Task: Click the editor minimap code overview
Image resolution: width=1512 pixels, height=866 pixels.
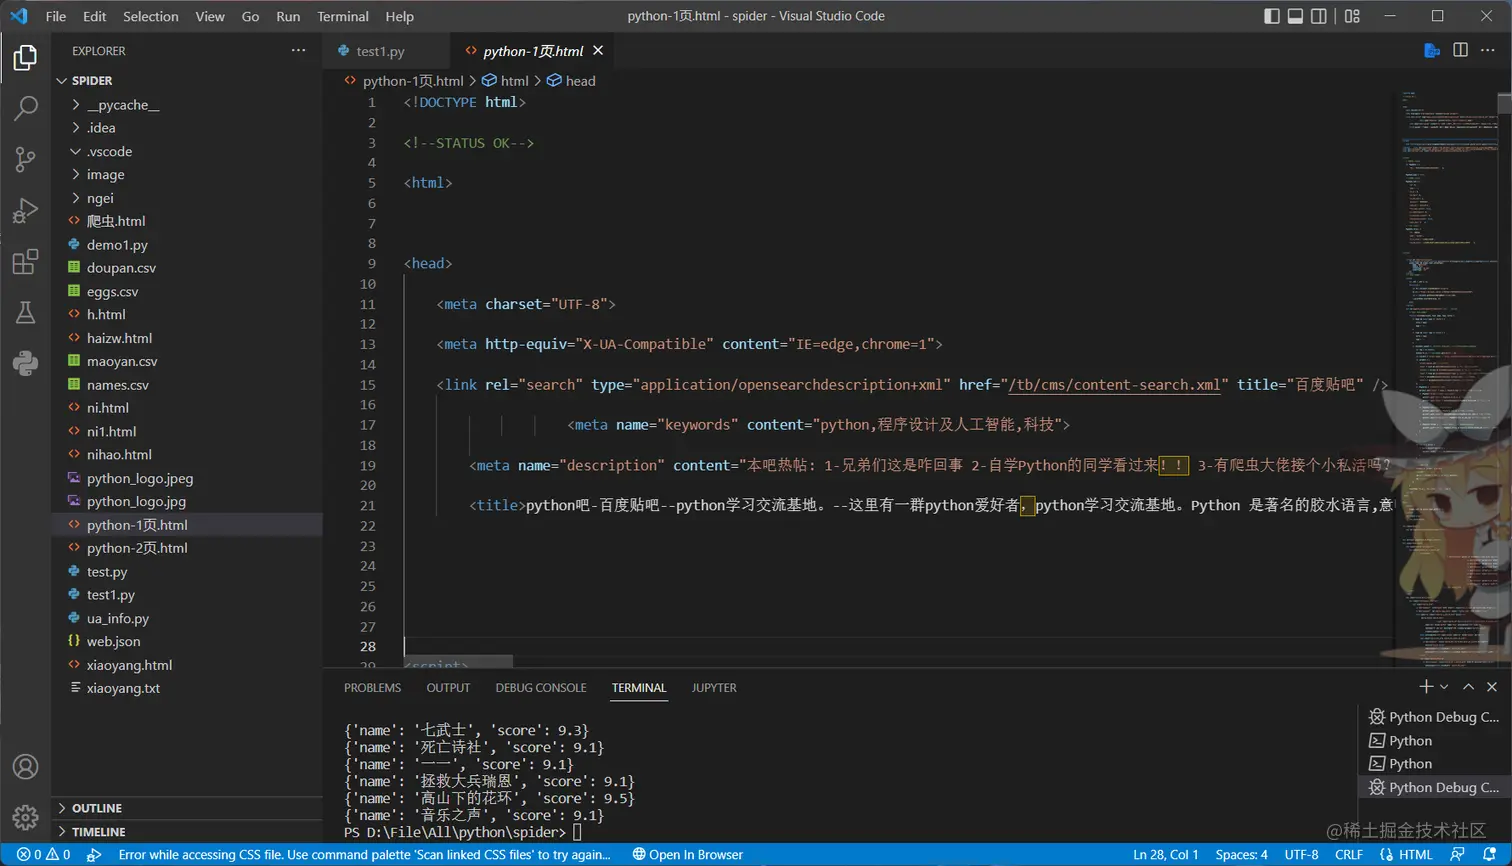Action: pos(1447,380)
